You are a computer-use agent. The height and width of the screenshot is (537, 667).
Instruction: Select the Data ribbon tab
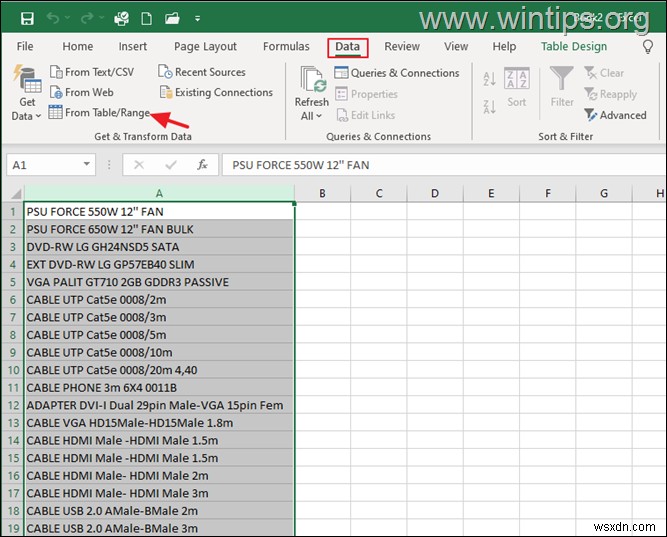point(348,47)
